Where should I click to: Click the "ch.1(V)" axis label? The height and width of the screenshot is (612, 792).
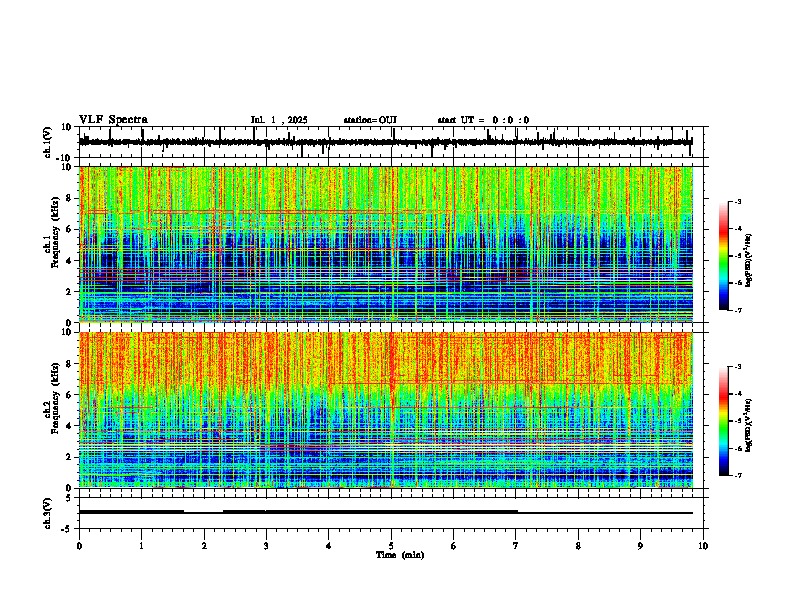[x=47, y=142]
